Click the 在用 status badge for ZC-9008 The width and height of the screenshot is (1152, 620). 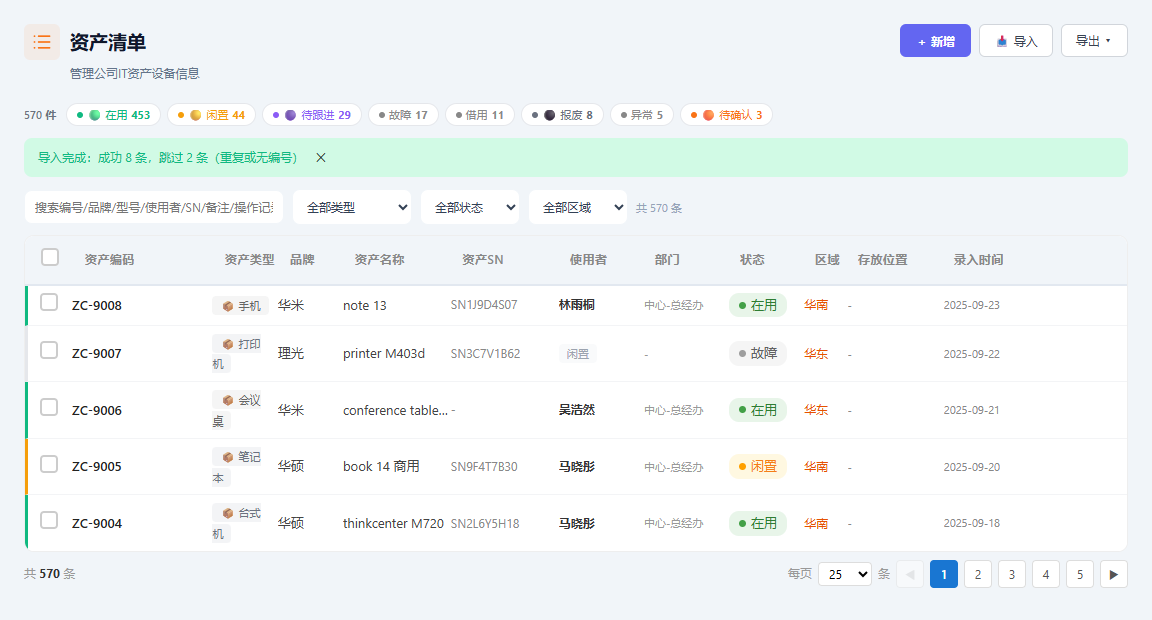pyautogui.click(x=757, y=305)
